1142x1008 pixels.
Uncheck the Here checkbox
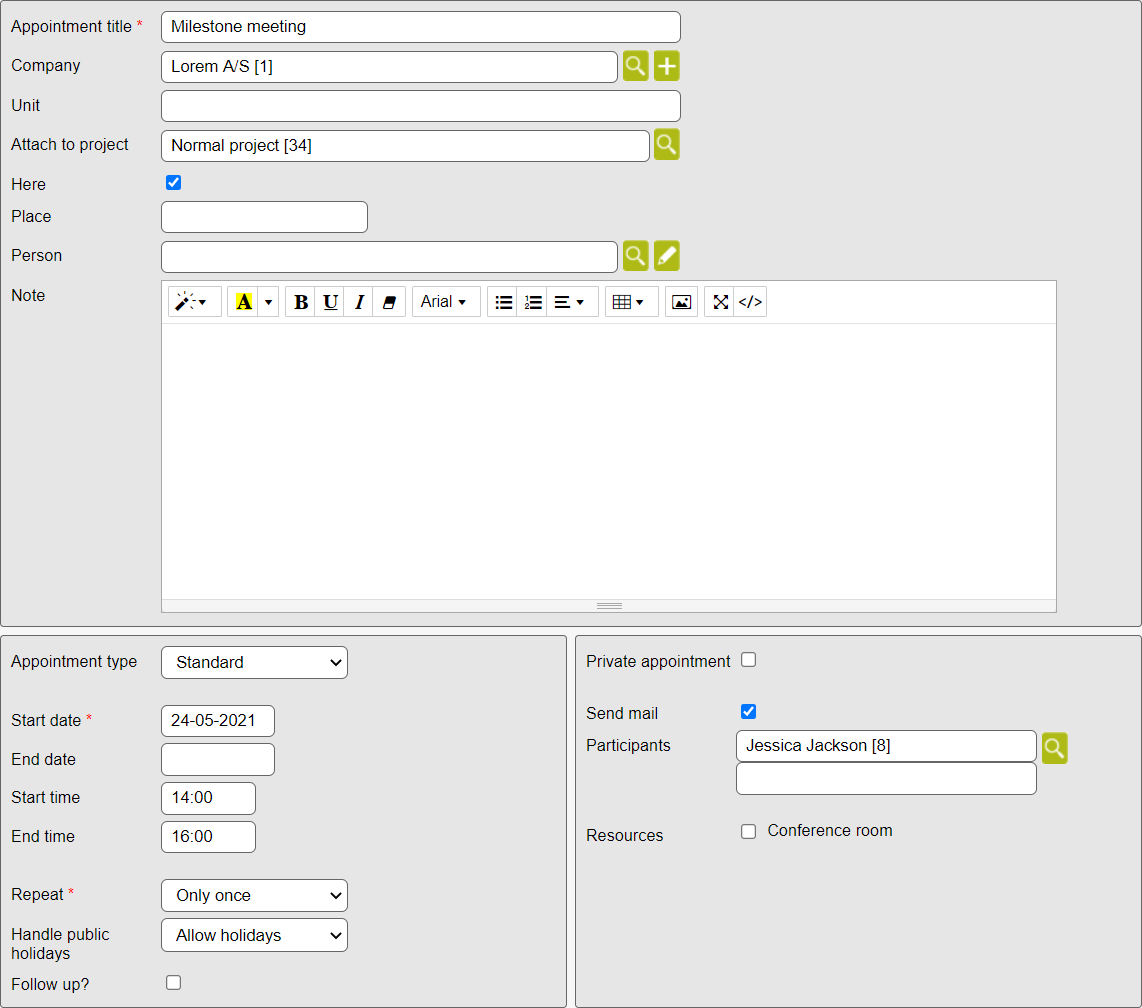tap(173, 183)
